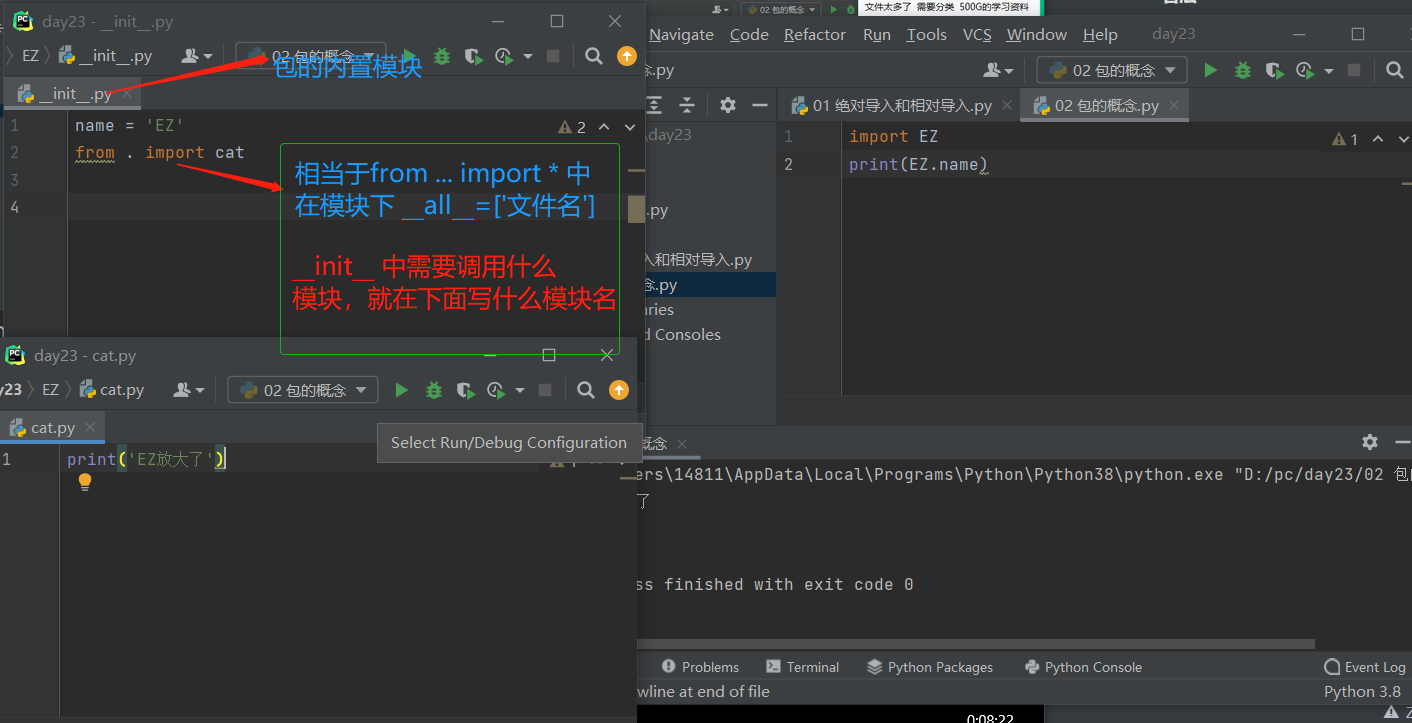This screenshot has width=1412, height=723.
Task: Run with coverage in the cat.py window
Action: 465,390
